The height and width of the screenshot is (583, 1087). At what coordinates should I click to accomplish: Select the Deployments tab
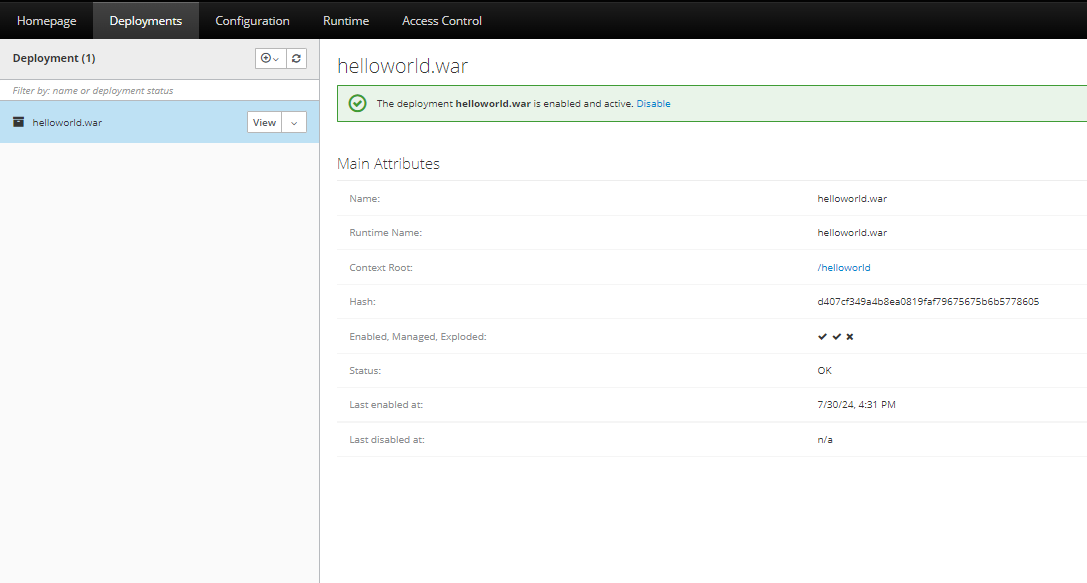point(146,20)
